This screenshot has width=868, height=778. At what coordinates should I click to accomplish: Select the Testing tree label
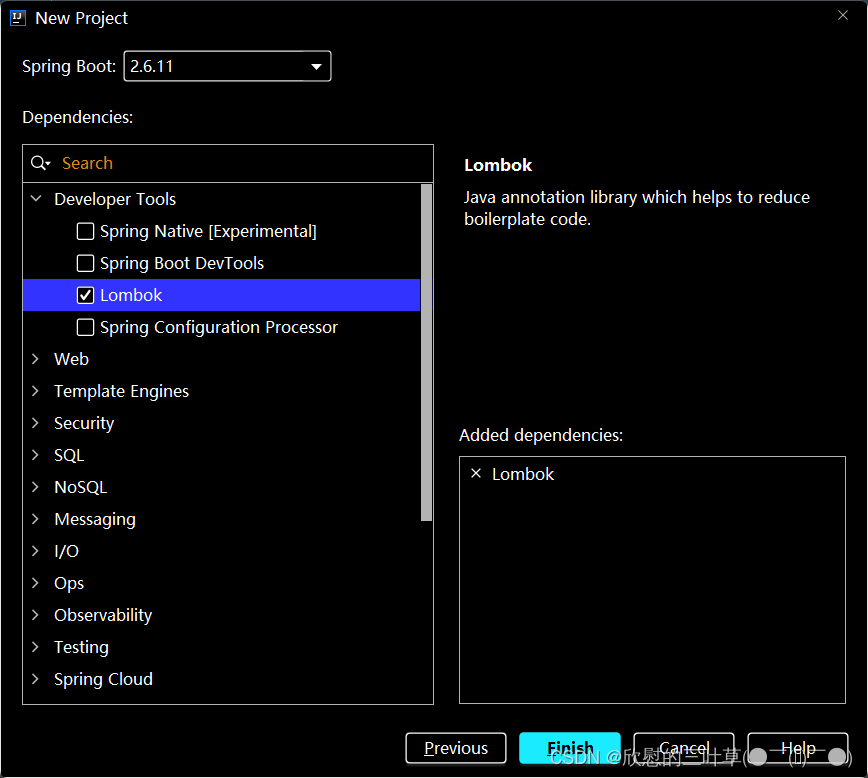tap(81, 647)
